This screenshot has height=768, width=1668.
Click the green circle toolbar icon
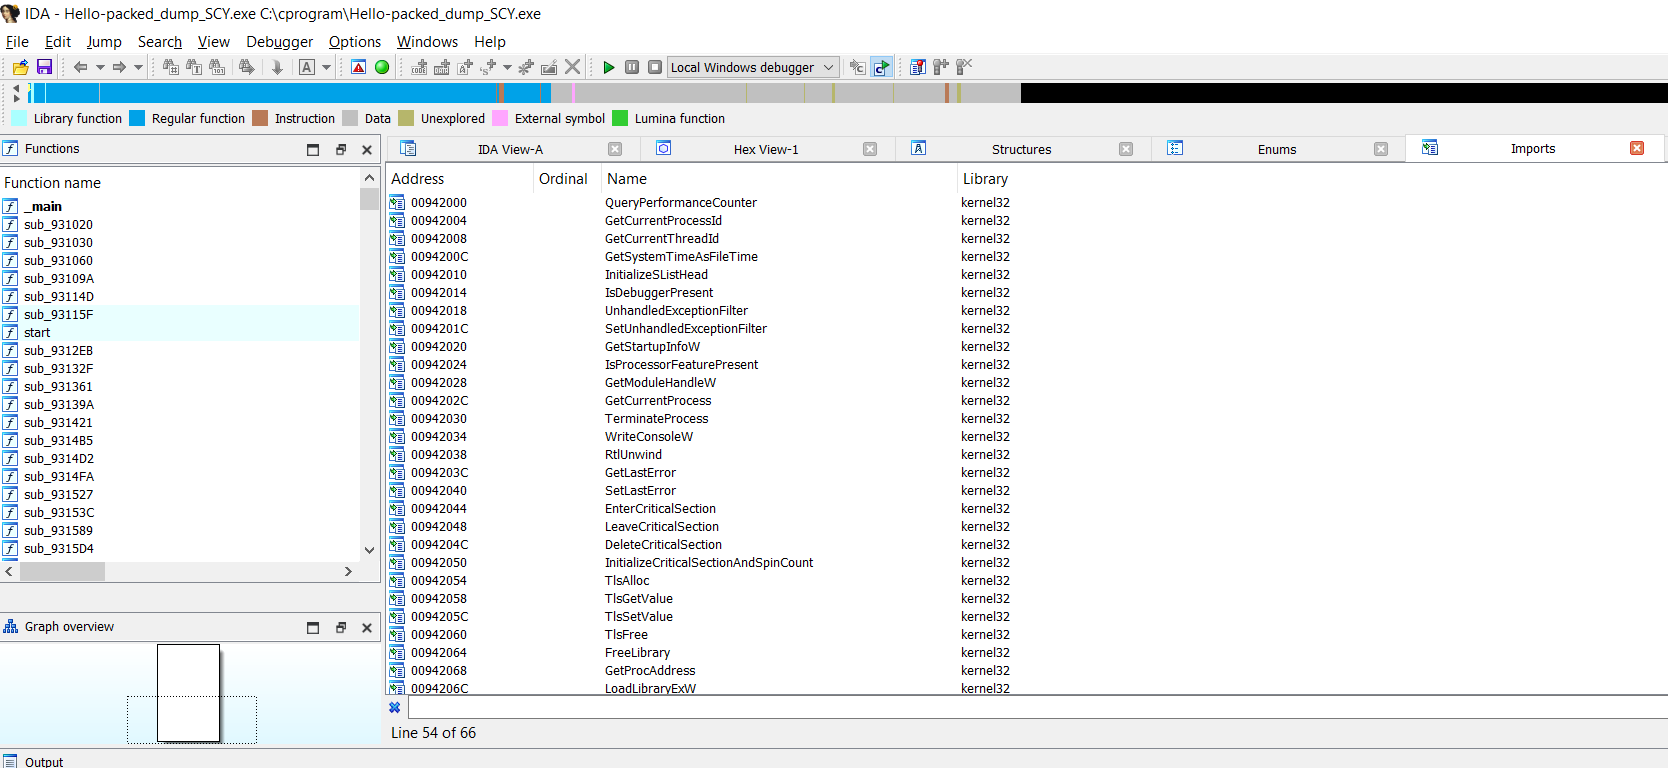(x=382, y=67)
